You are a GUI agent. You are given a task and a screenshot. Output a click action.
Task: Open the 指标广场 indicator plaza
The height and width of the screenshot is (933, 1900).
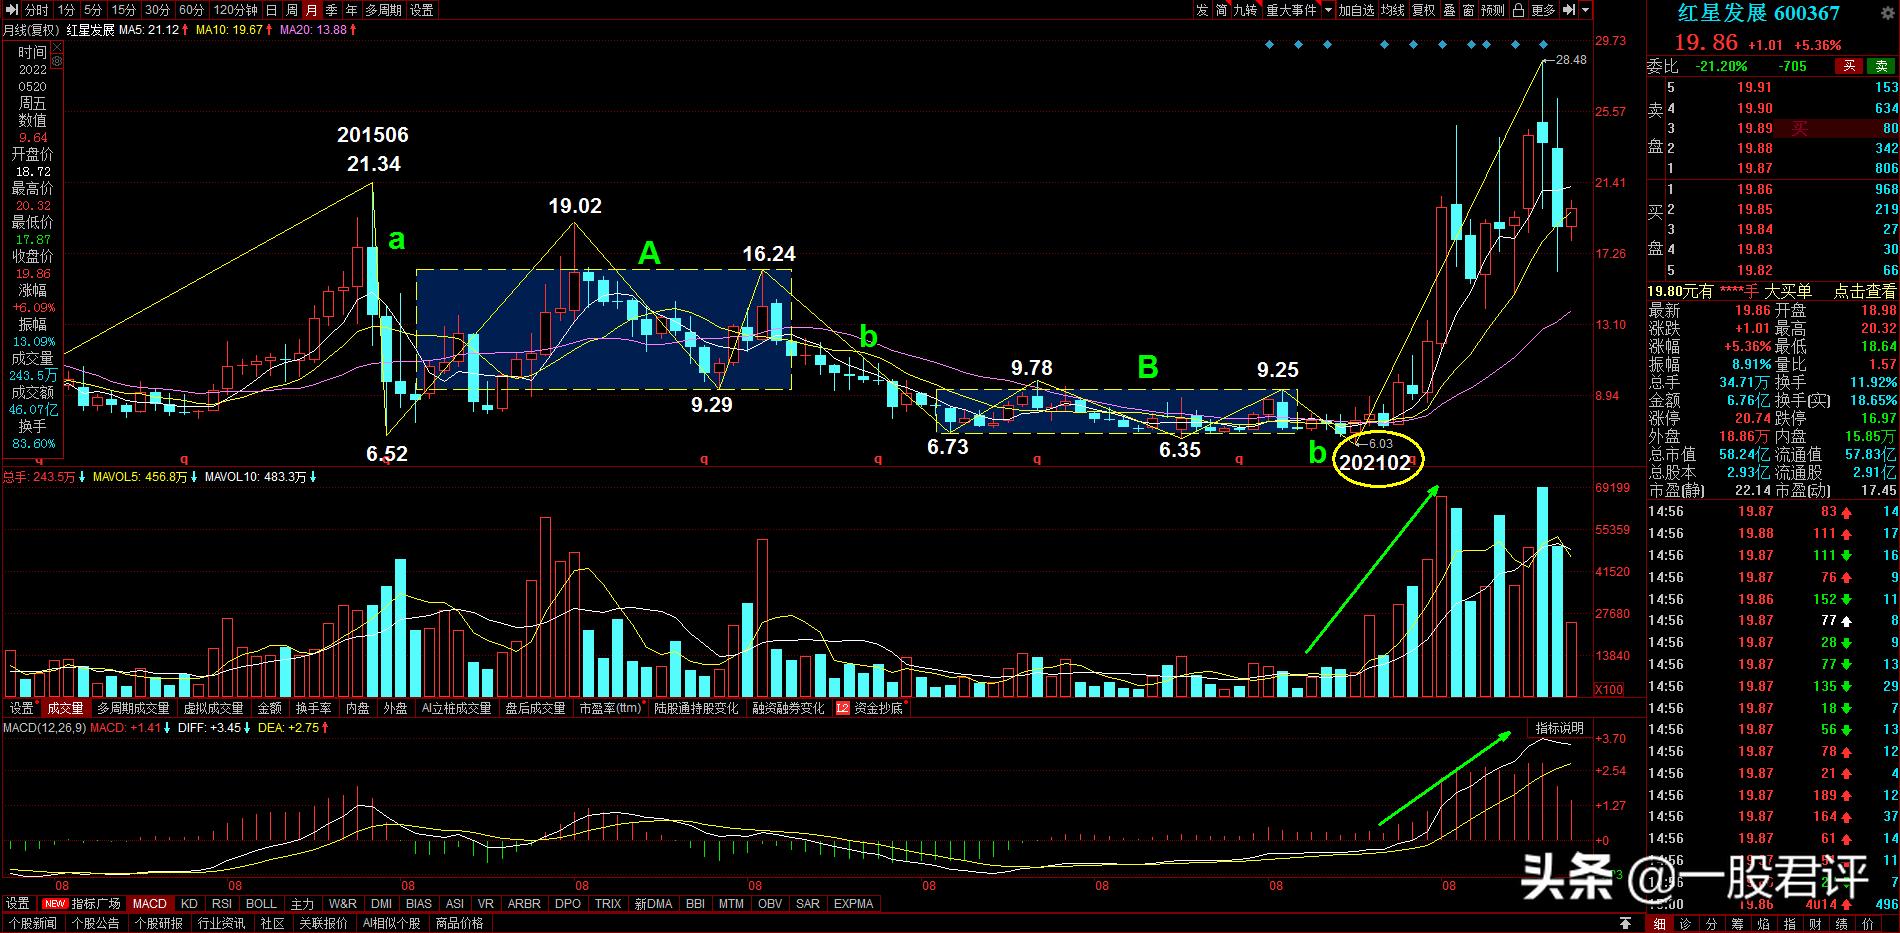tap(96, 903)
